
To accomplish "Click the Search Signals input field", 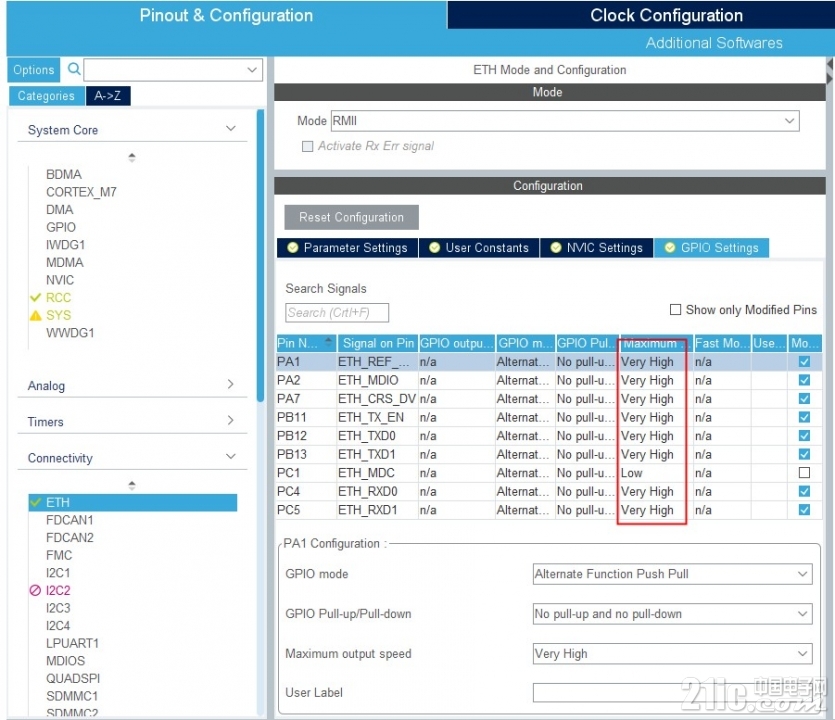I will [x=337, y=313].
